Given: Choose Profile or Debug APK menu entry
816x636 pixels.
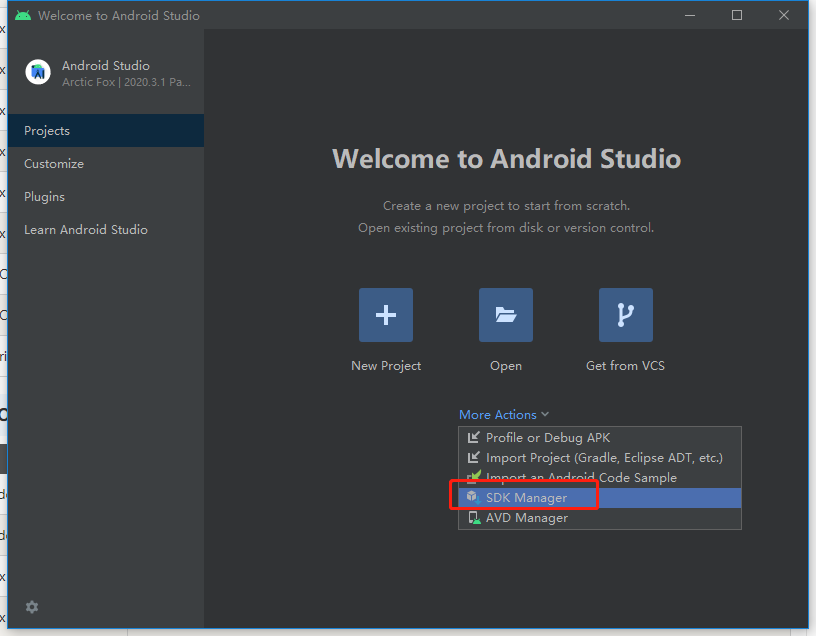Looking at the screenshot, I should tap(600, 438).
